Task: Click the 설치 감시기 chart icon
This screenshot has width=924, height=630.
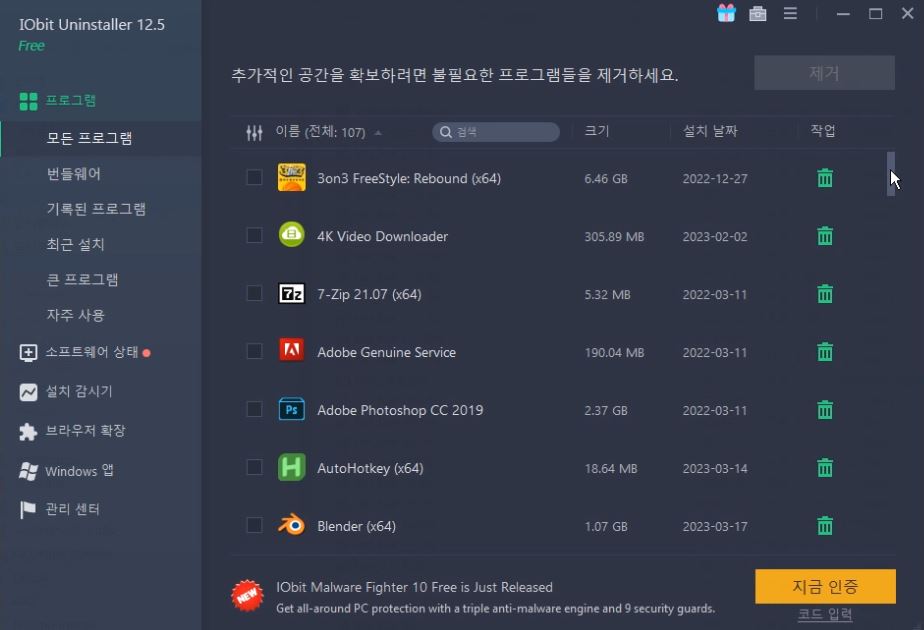Action: click(28, 392)
